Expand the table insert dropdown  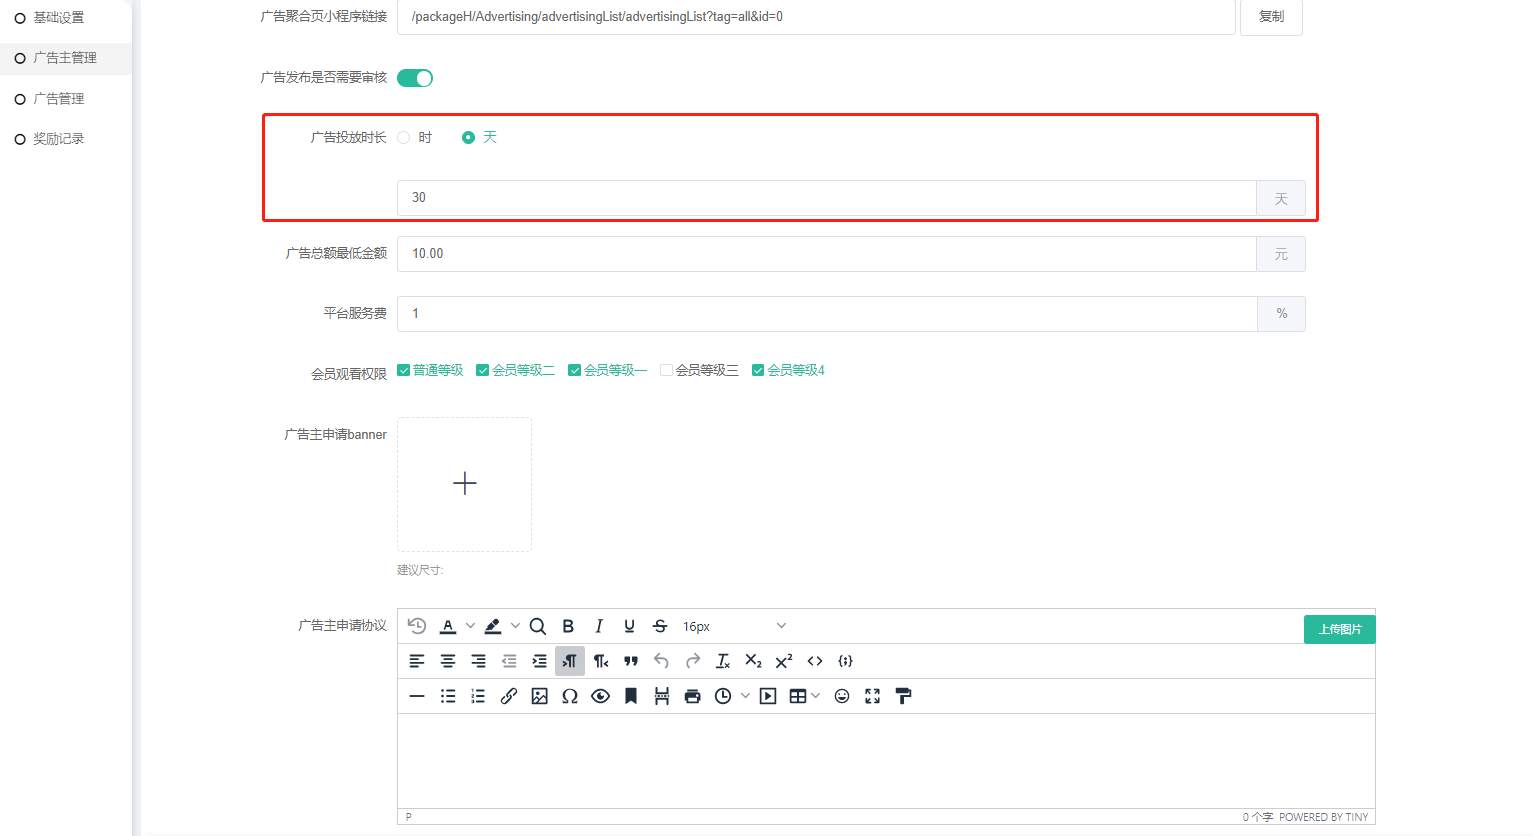(x=815, y=696)
